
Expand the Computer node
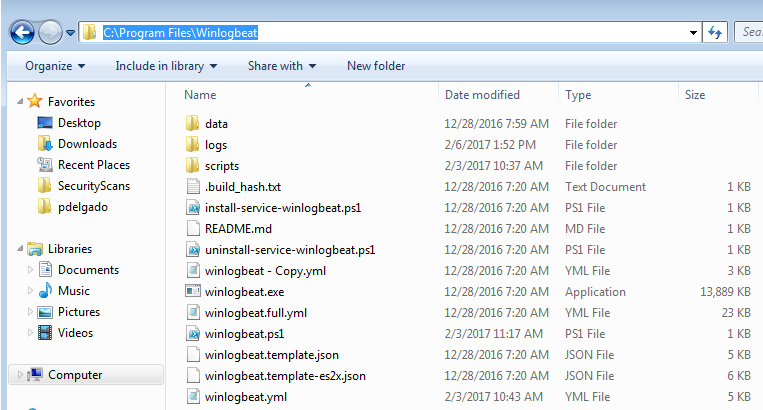click(x=20, y=374)
